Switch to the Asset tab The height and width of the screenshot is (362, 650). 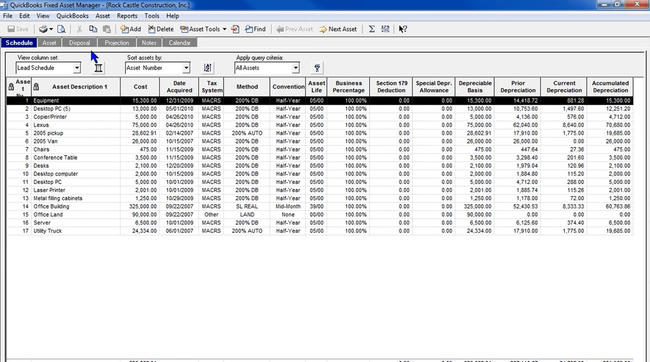coord(49,43)
